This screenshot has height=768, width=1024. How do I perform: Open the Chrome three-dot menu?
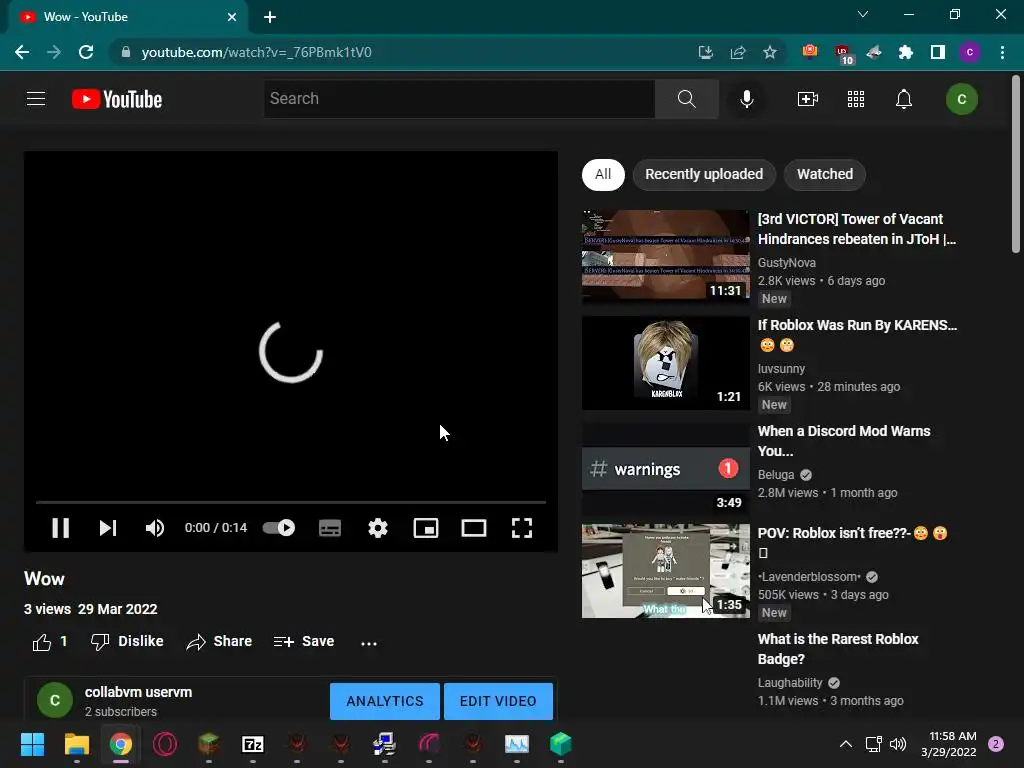(1002, 52)
